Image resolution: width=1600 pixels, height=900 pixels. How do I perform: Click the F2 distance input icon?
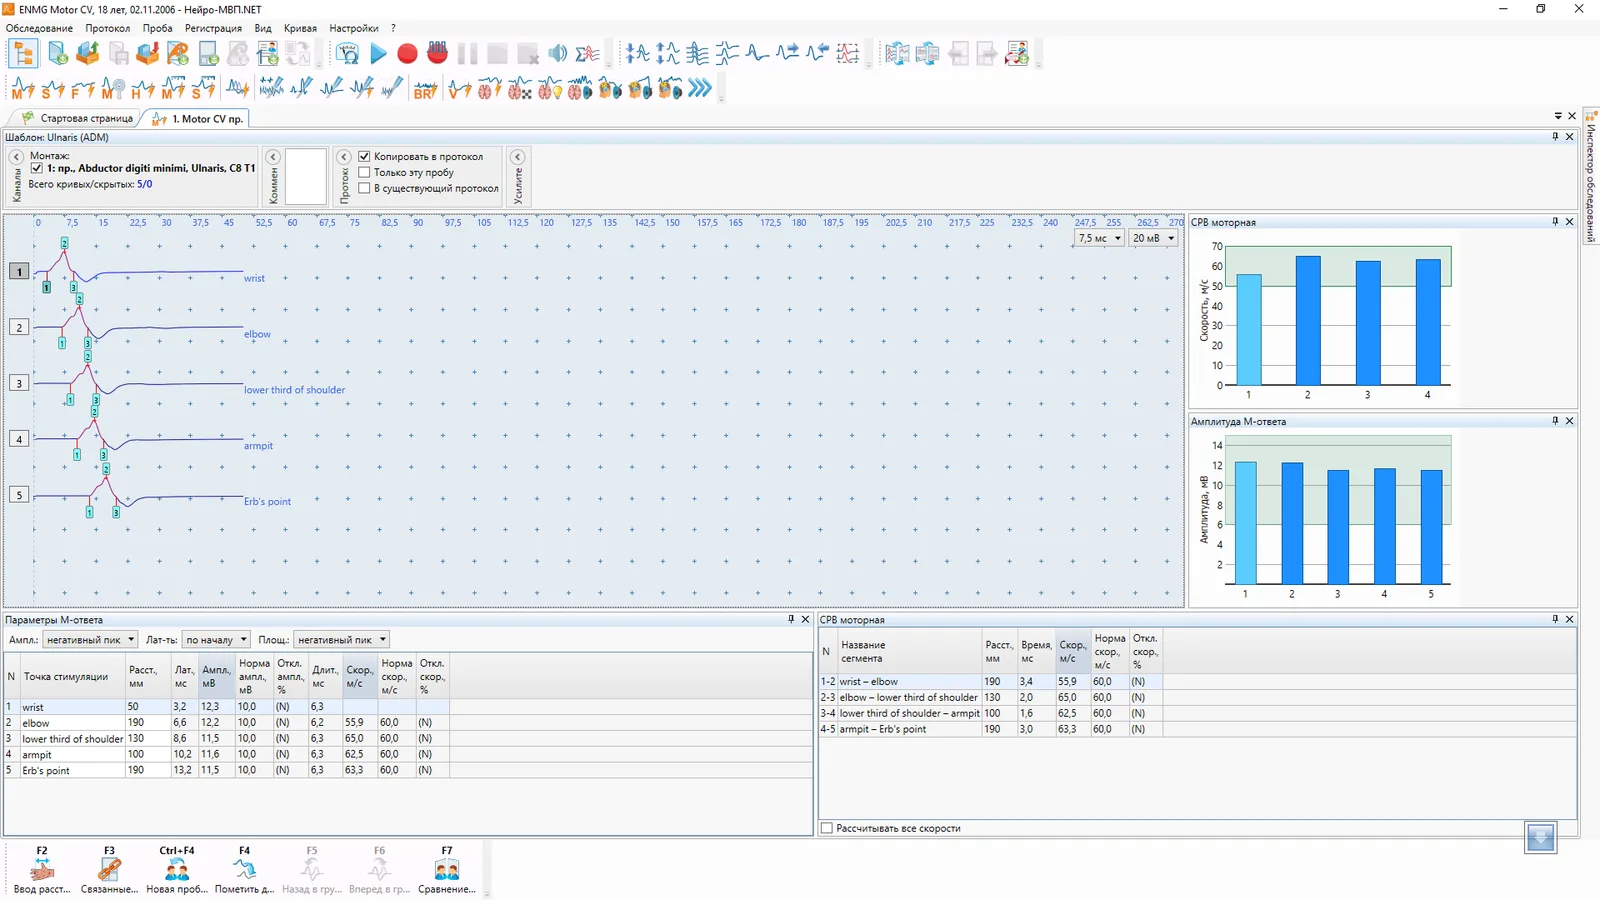[x=42, y=870]
